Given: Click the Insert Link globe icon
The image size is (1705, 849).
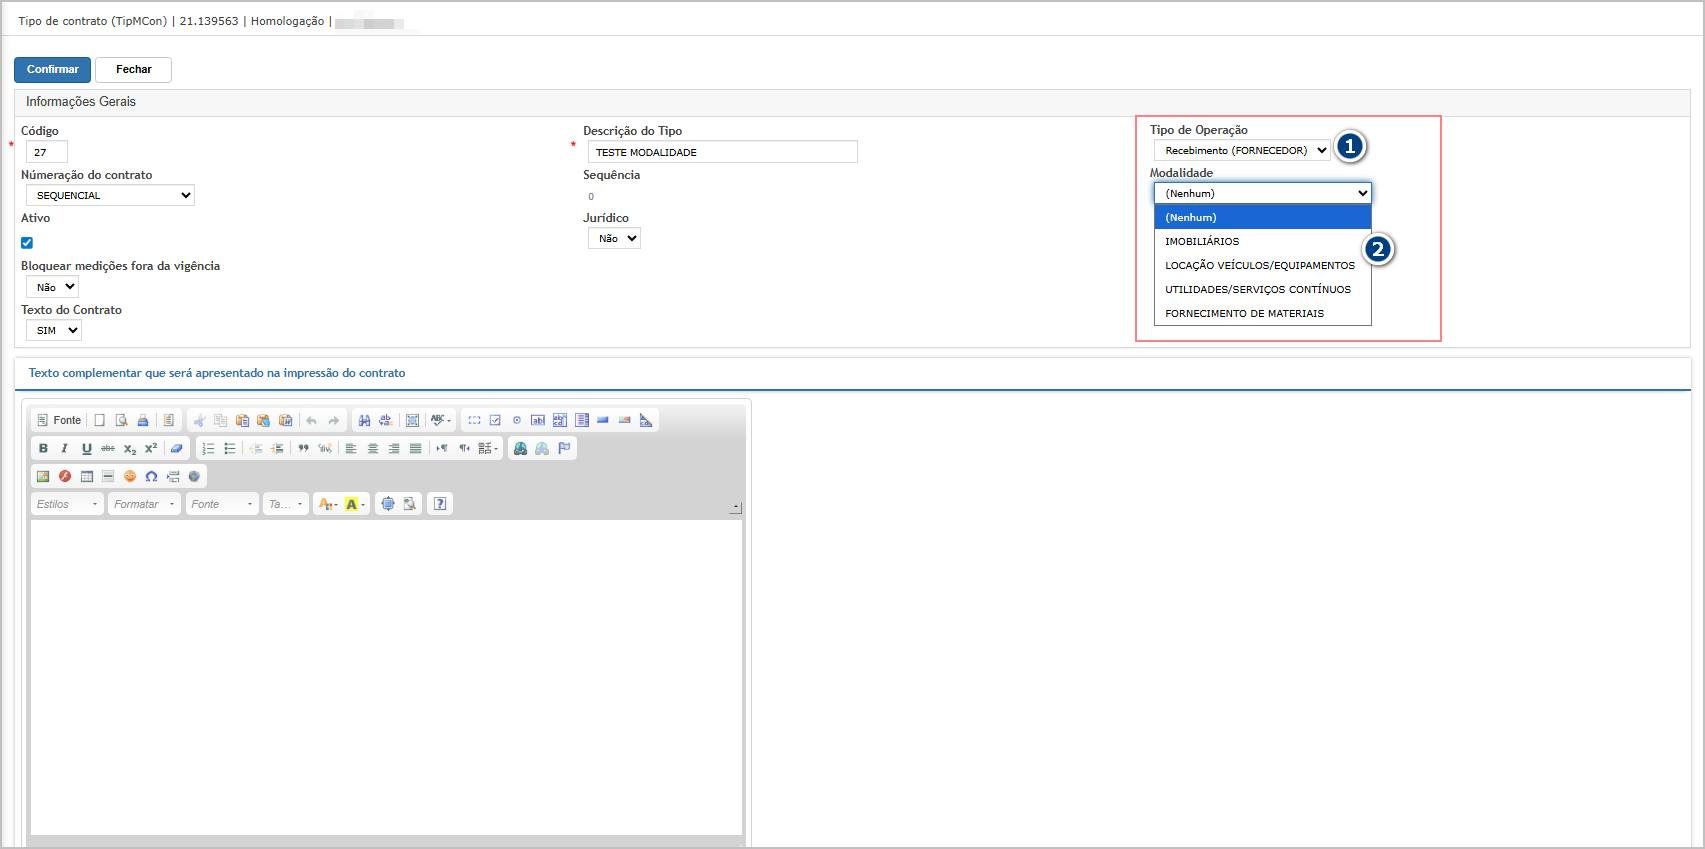Looking at the screenshot, I should coord(520,448).
